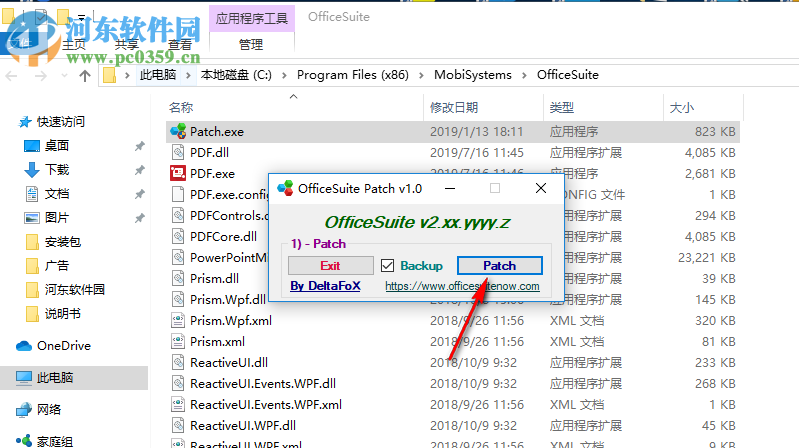The width and height of the screenshot is (799, 448).
Task: Select the PDF.exe red application icon
Action: coord(178,173)
